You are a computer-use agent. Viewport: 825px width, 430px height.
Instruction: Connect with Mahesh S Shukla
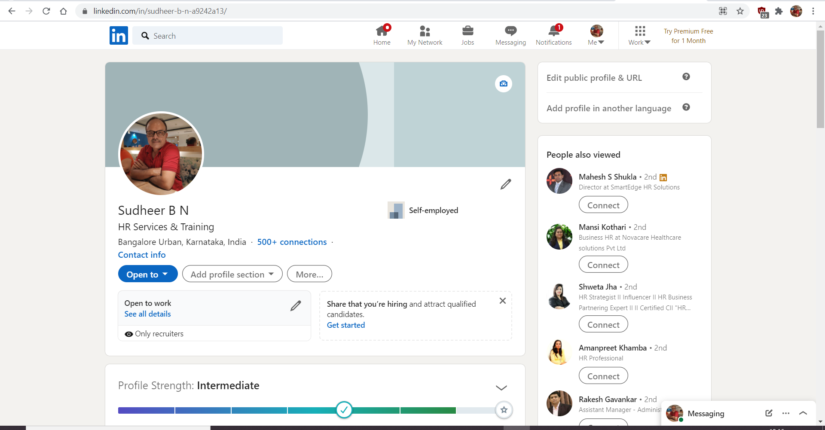pyautogui.click(x=603, y=205)
